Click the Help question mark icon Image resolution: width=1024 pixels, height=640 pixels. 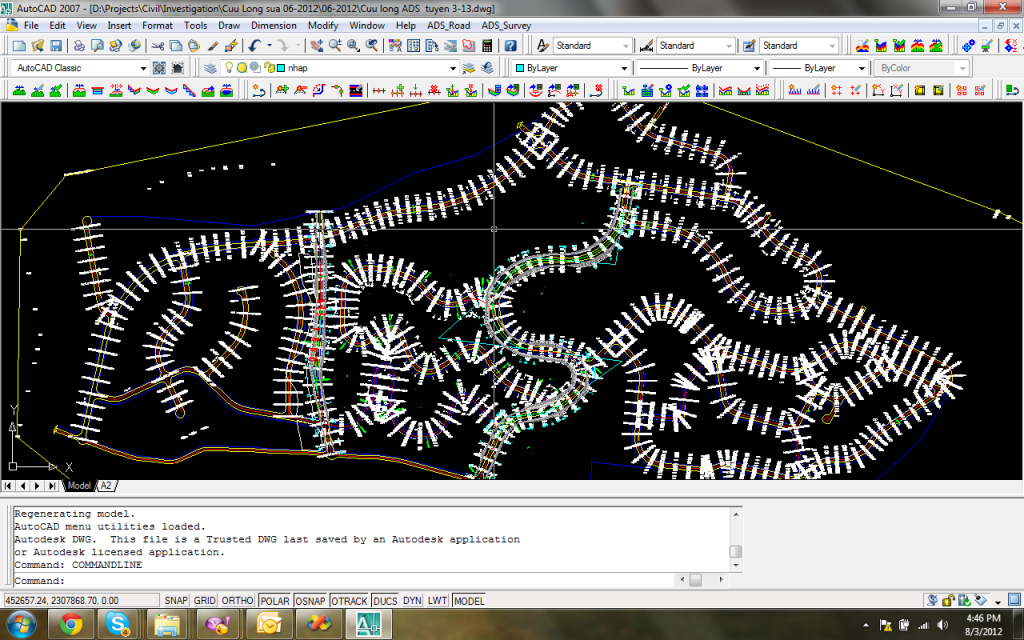(x=510, y=46)
